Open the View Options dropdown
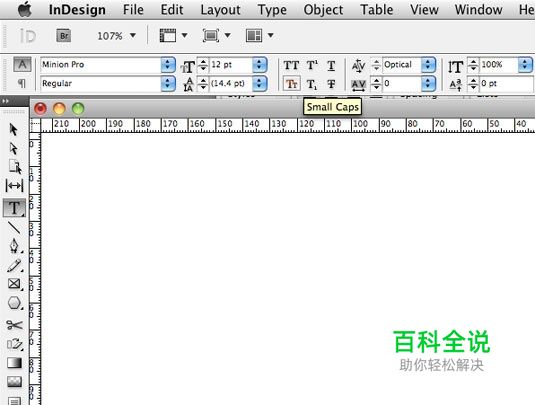535x405 pixels. (185, 35)
